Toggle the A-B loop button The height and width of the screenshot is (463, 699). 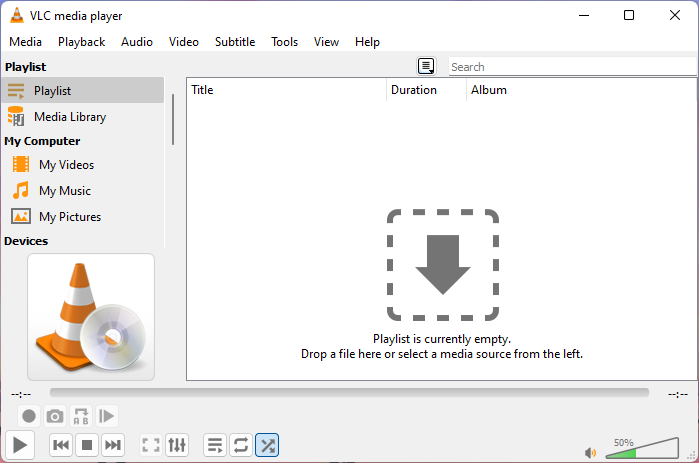point(81,416)
